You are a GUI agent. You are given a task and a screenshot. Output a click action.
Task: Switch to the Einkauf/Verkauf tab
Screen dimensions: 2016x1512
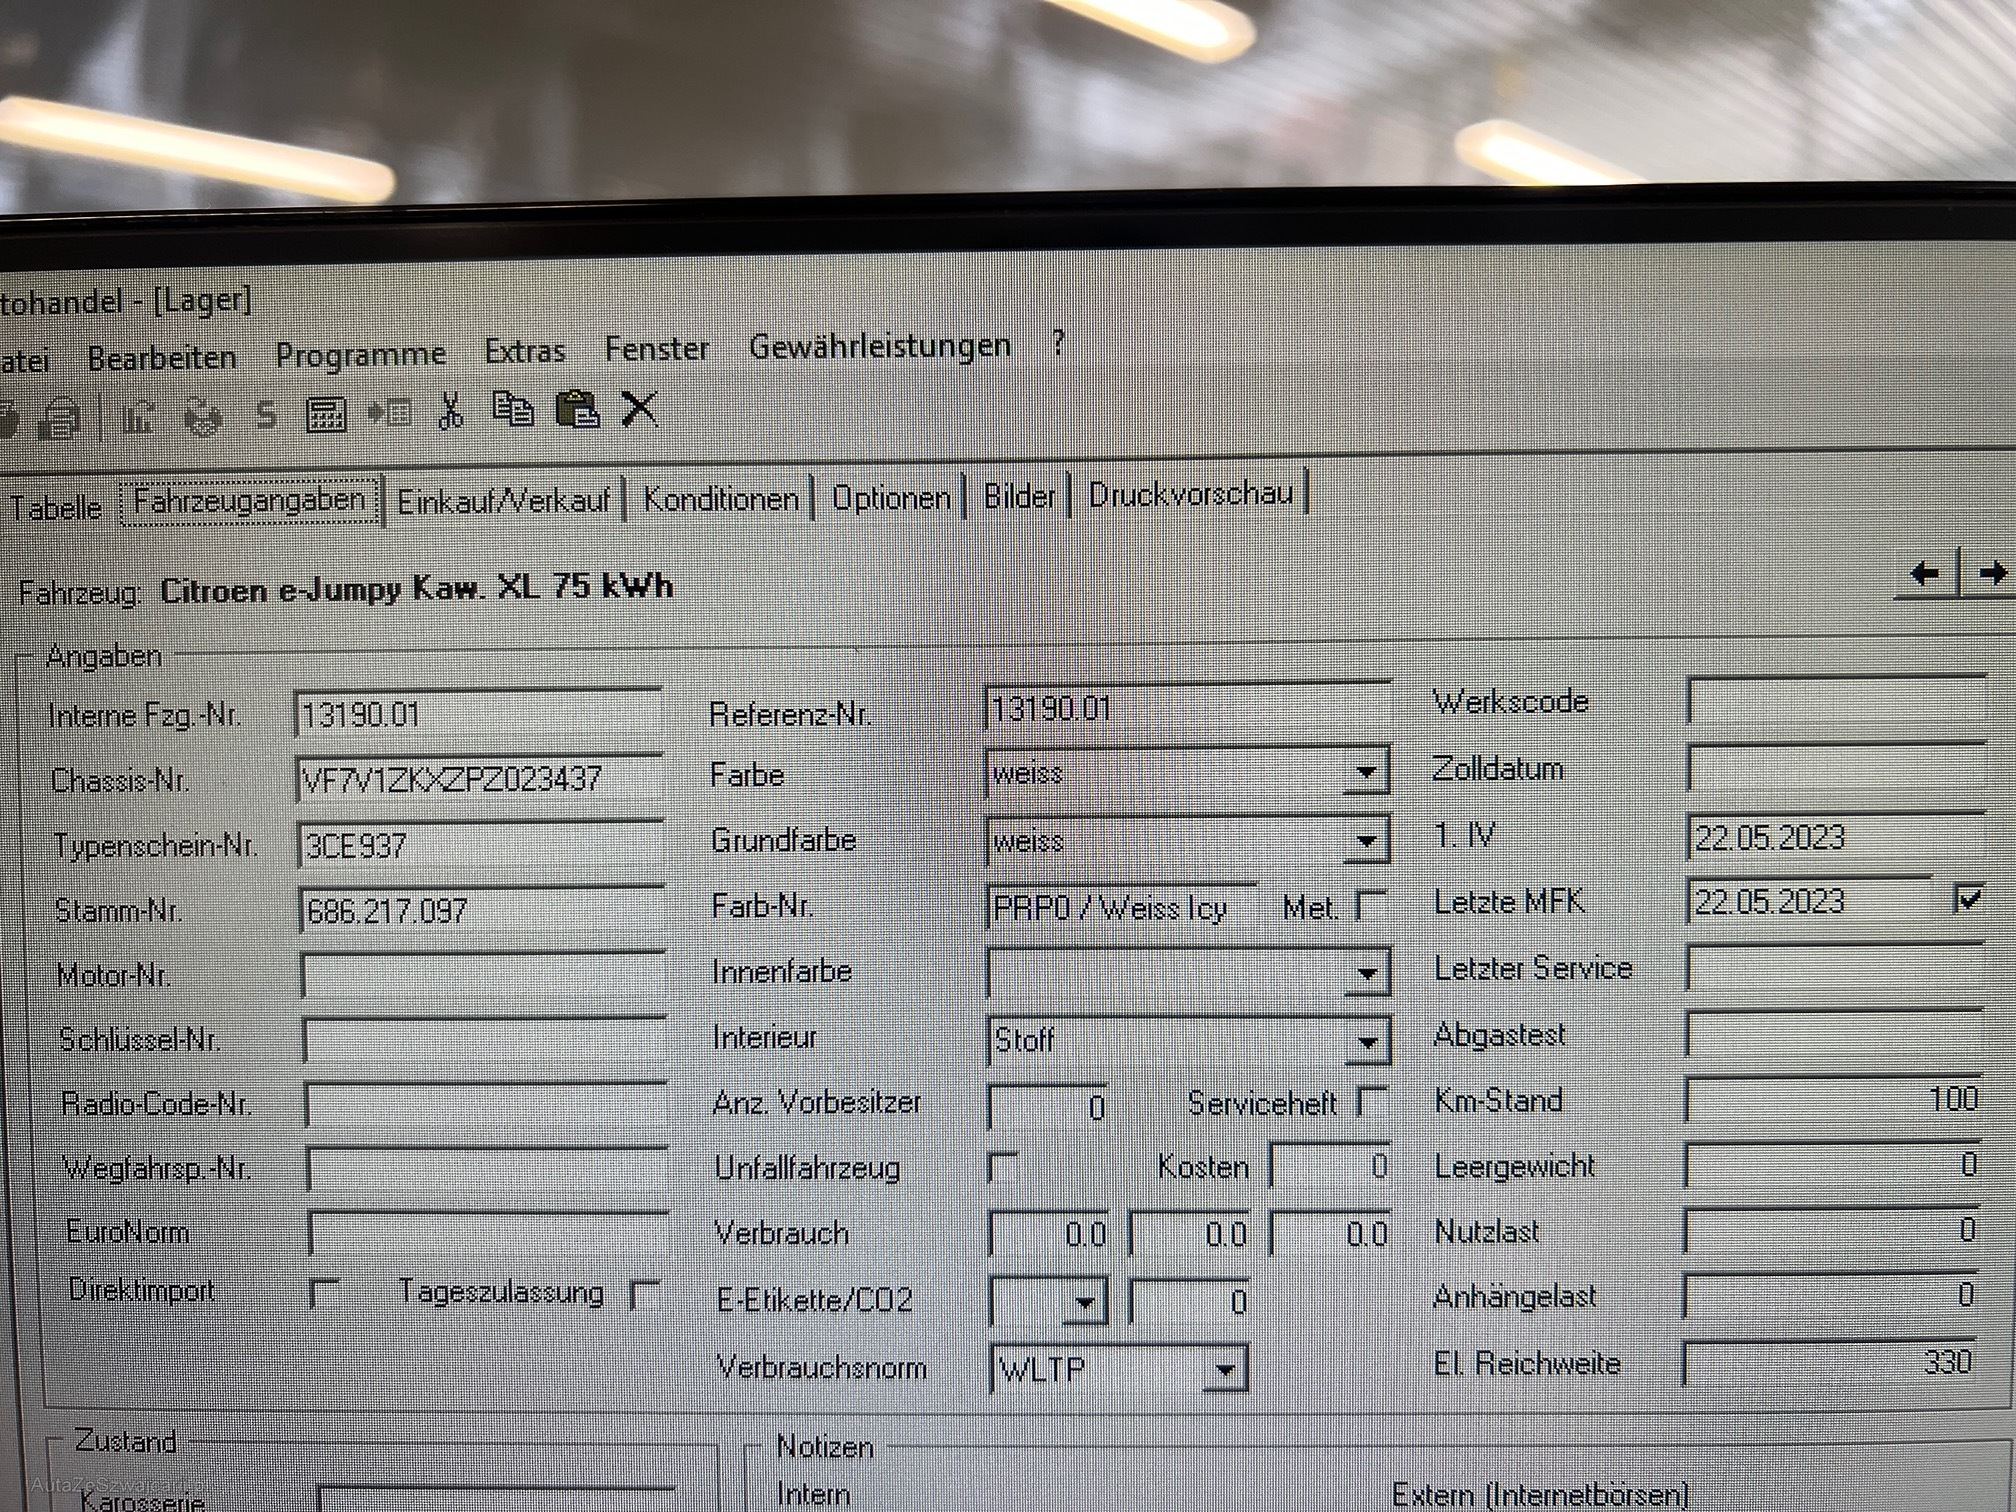(x=503, y=500)
